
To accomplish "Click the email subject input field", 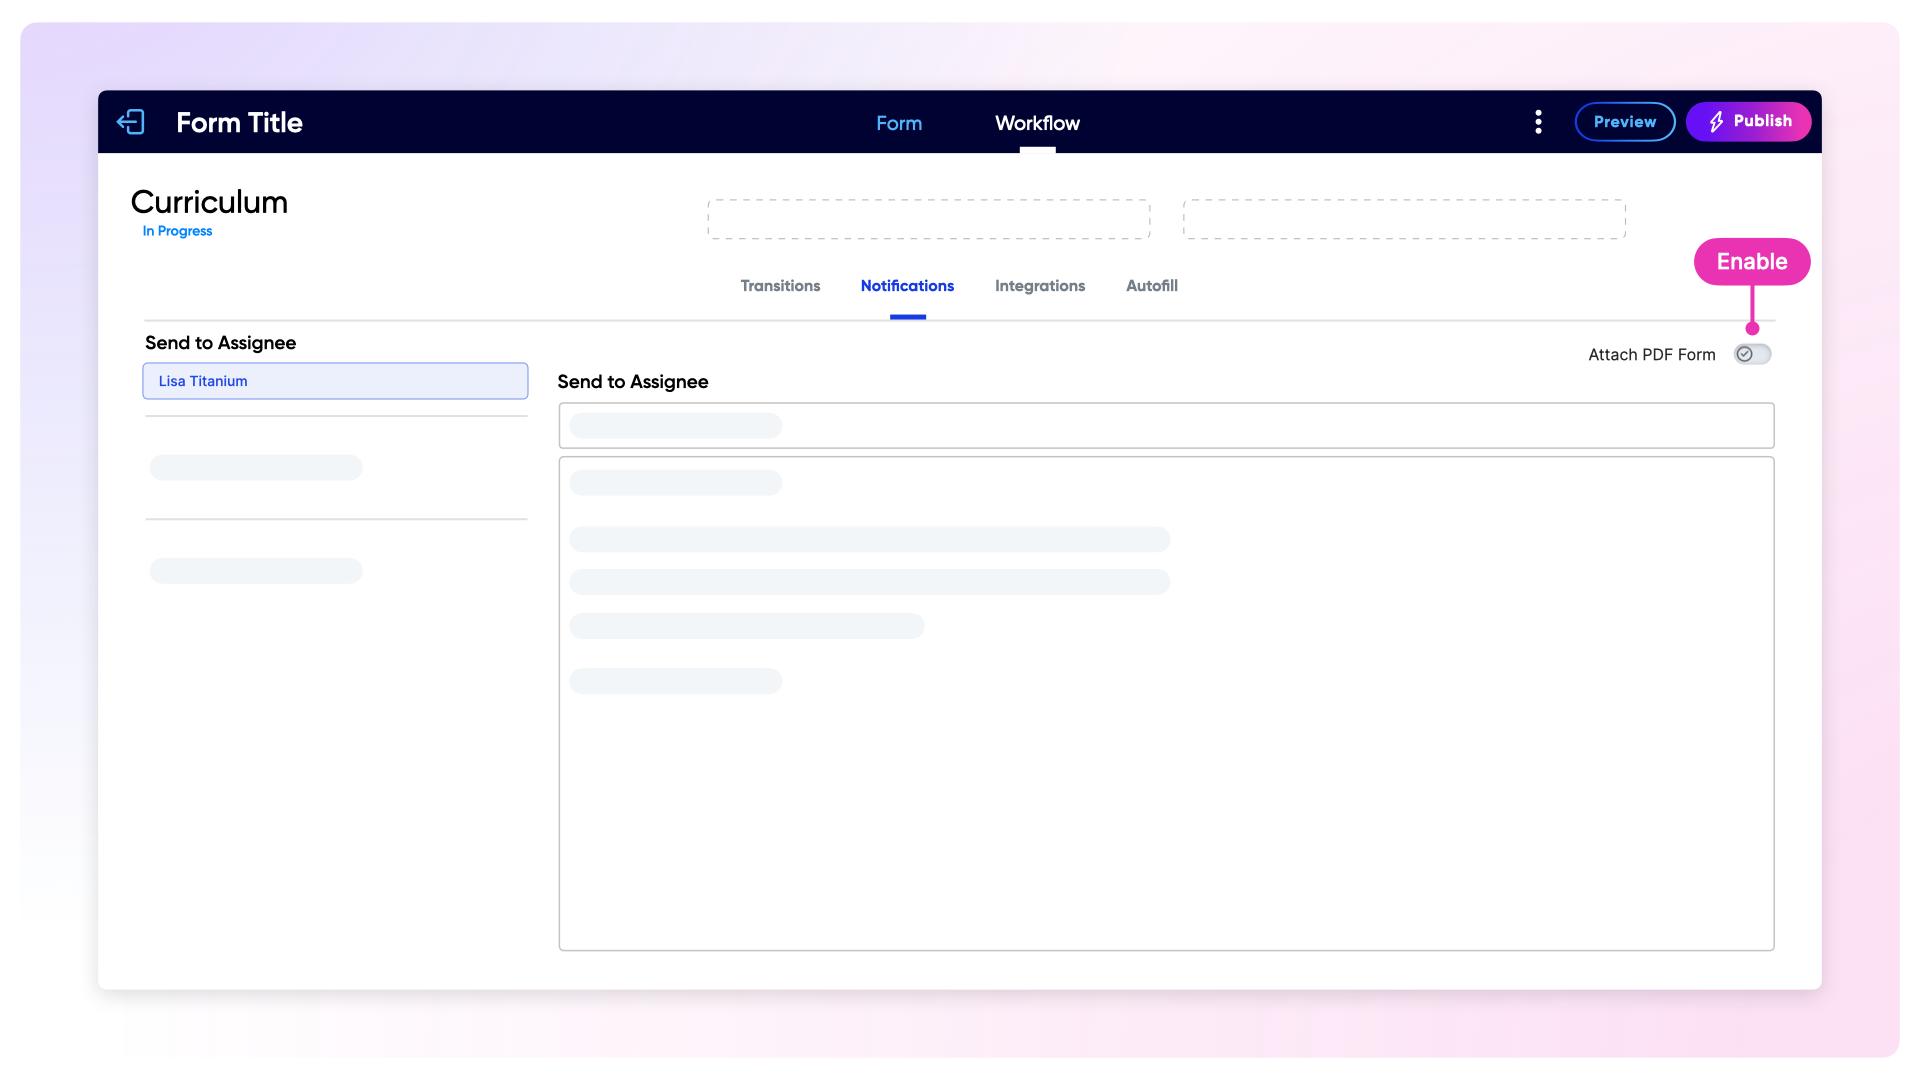I will click(1165, 426).
